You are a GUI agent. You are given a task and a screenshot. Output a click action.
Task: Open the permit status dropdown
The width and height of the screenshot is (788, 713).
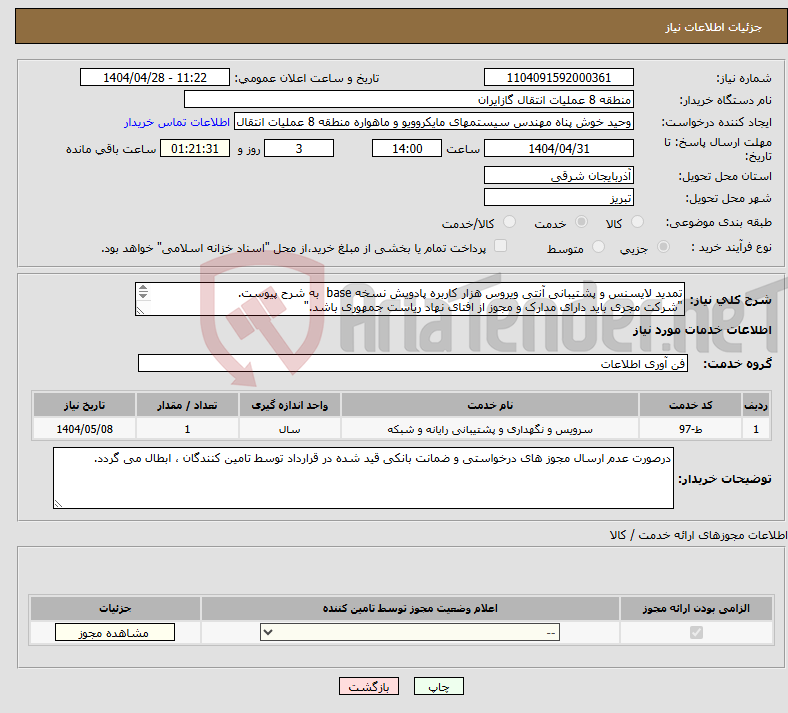click(410, 633)
